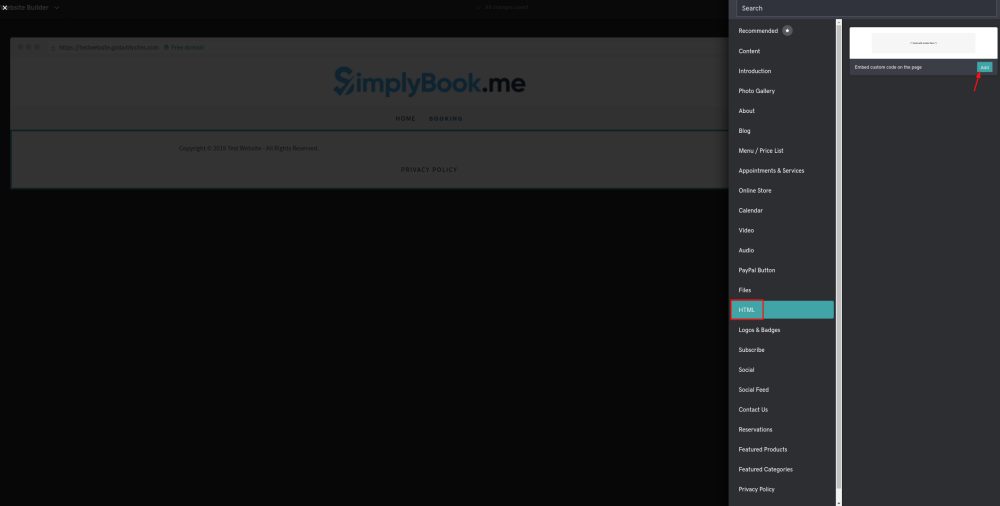
Task: Click the Booking link in site navigation
Action: pyautogui.click(x=445, y=119)
